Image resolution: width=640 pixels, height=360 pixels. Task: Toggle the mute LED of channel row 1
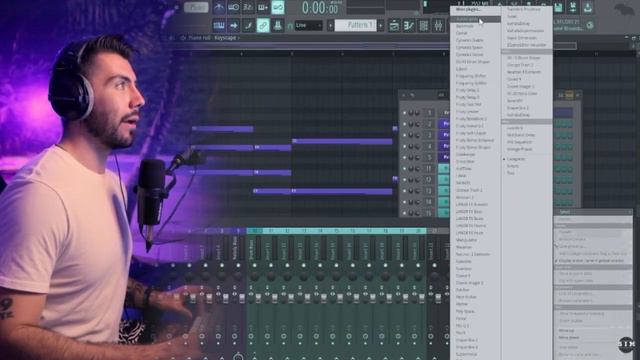tap(404, 113)
